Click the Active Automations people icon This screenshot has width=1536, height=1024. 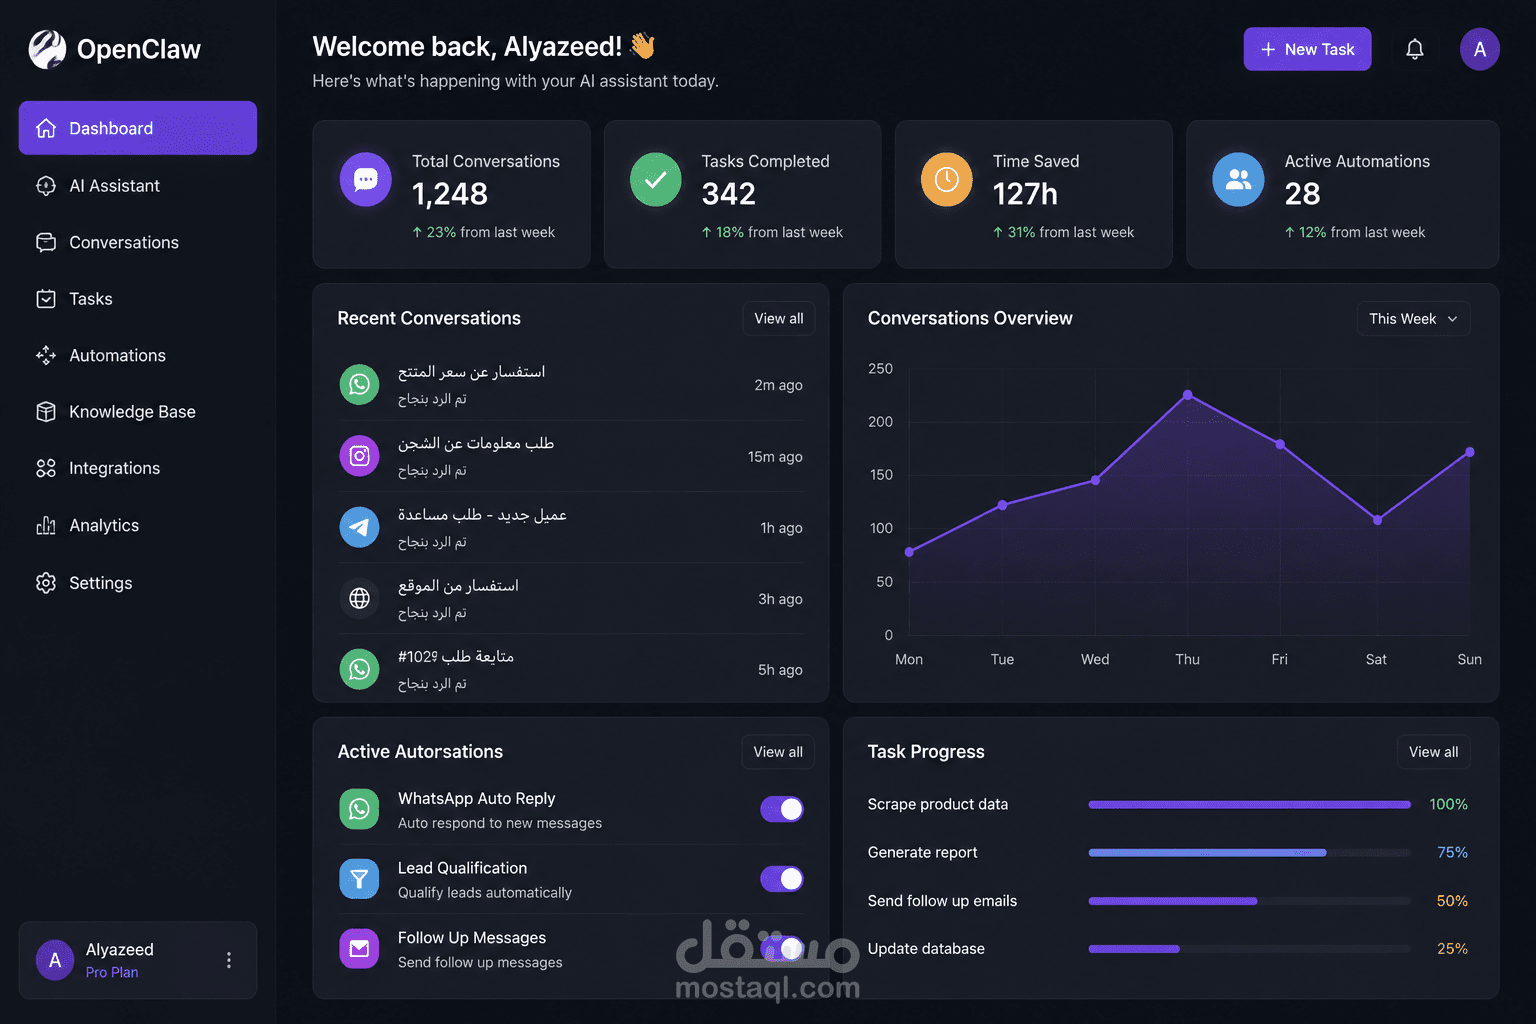coord(1238,180)
